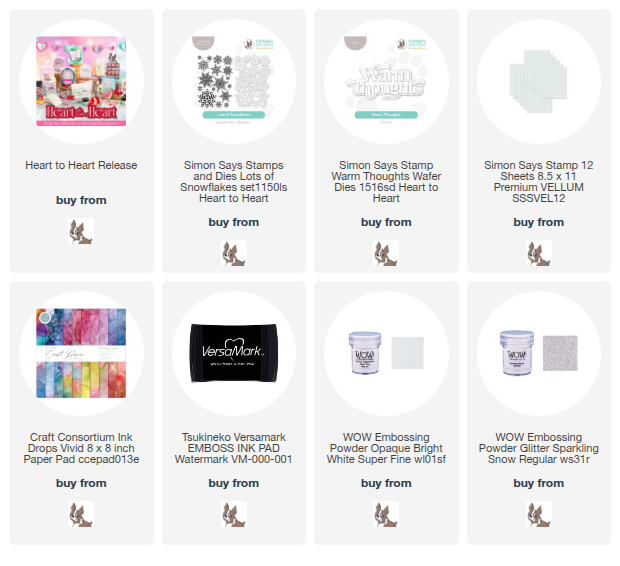The width and height of the screenshot is (620, 566).
Task: Follow the Craft Consortium Ink Drops Vivid link
Action: (81, 448)
